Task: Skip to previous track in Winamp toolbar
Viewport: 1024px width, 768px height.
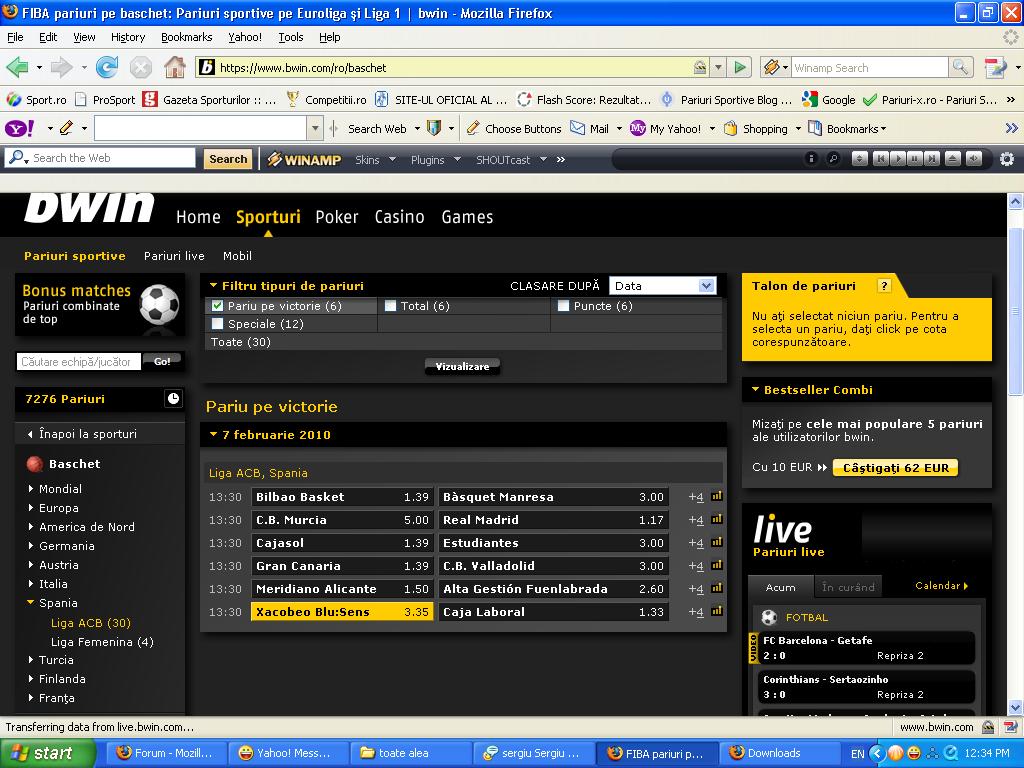Action: click(880, 159)
